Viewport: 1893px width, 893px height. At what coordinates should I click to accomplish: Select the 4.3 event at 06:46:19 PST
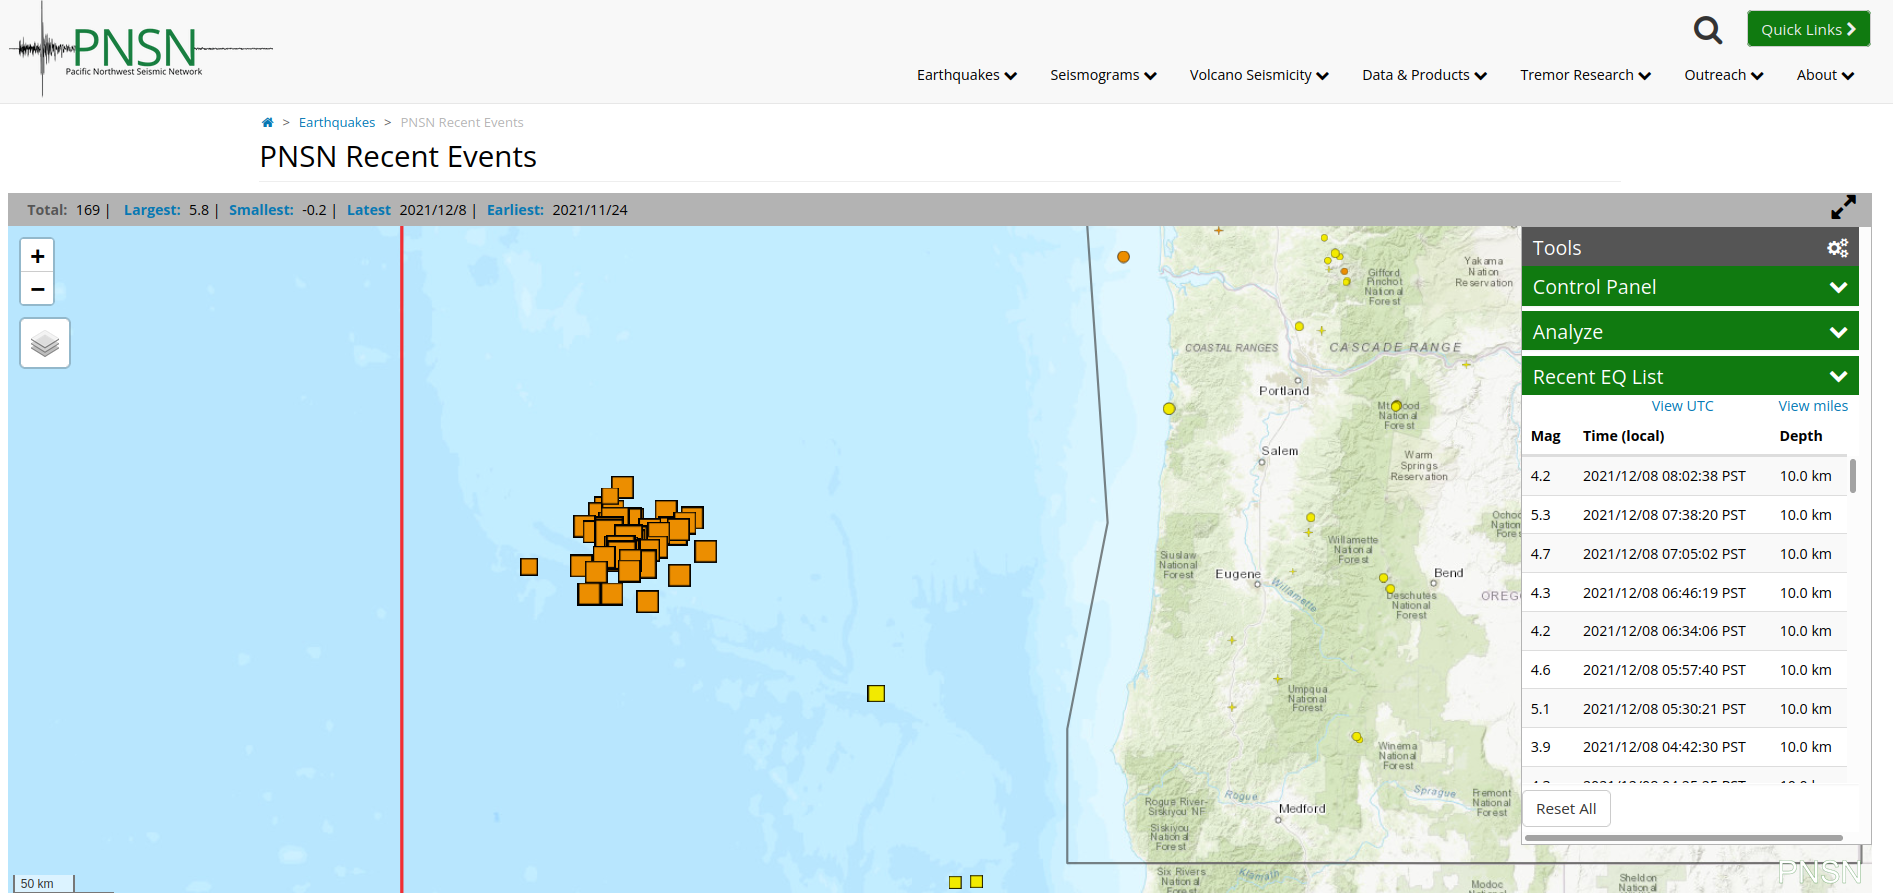1684,593
